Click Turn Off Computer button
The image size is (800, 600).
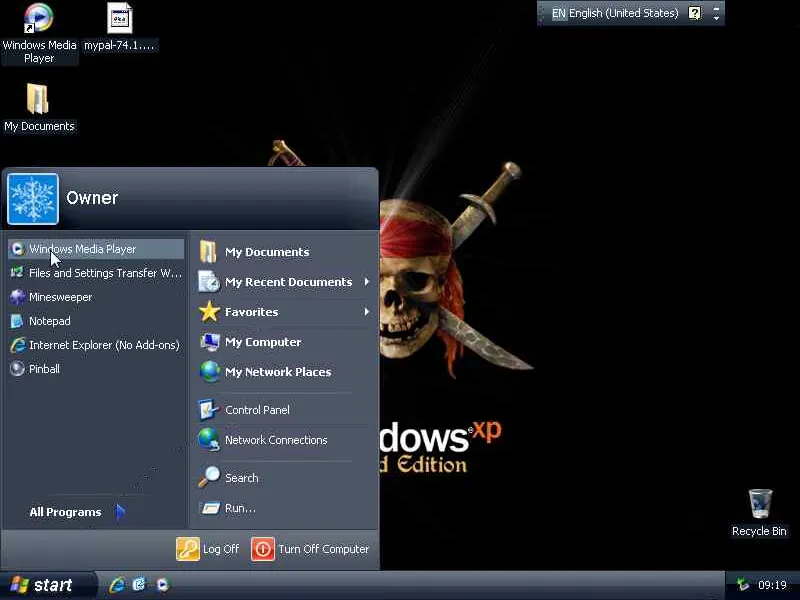(x=310, y=549)
